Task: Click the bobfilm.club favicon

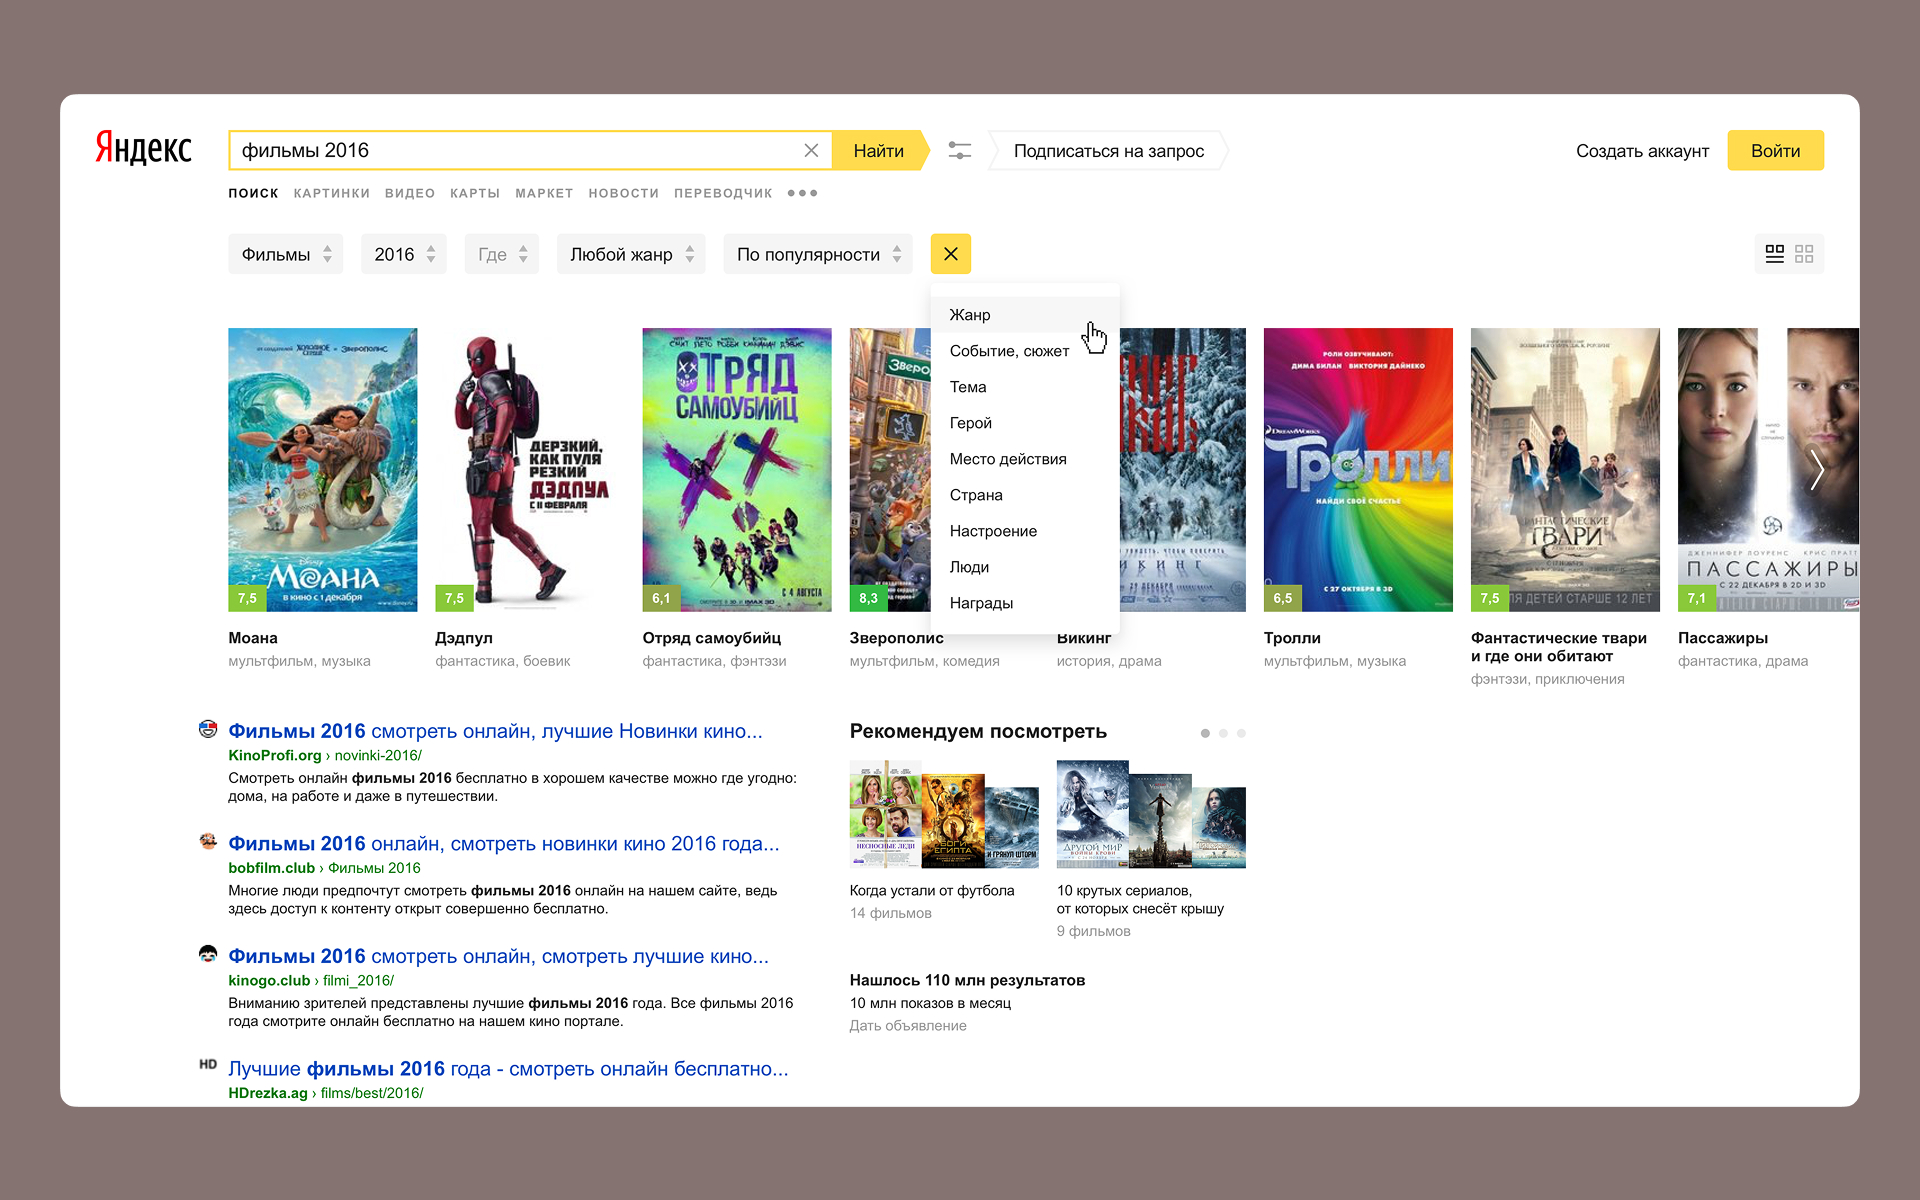Action: [x=208, y=841]
